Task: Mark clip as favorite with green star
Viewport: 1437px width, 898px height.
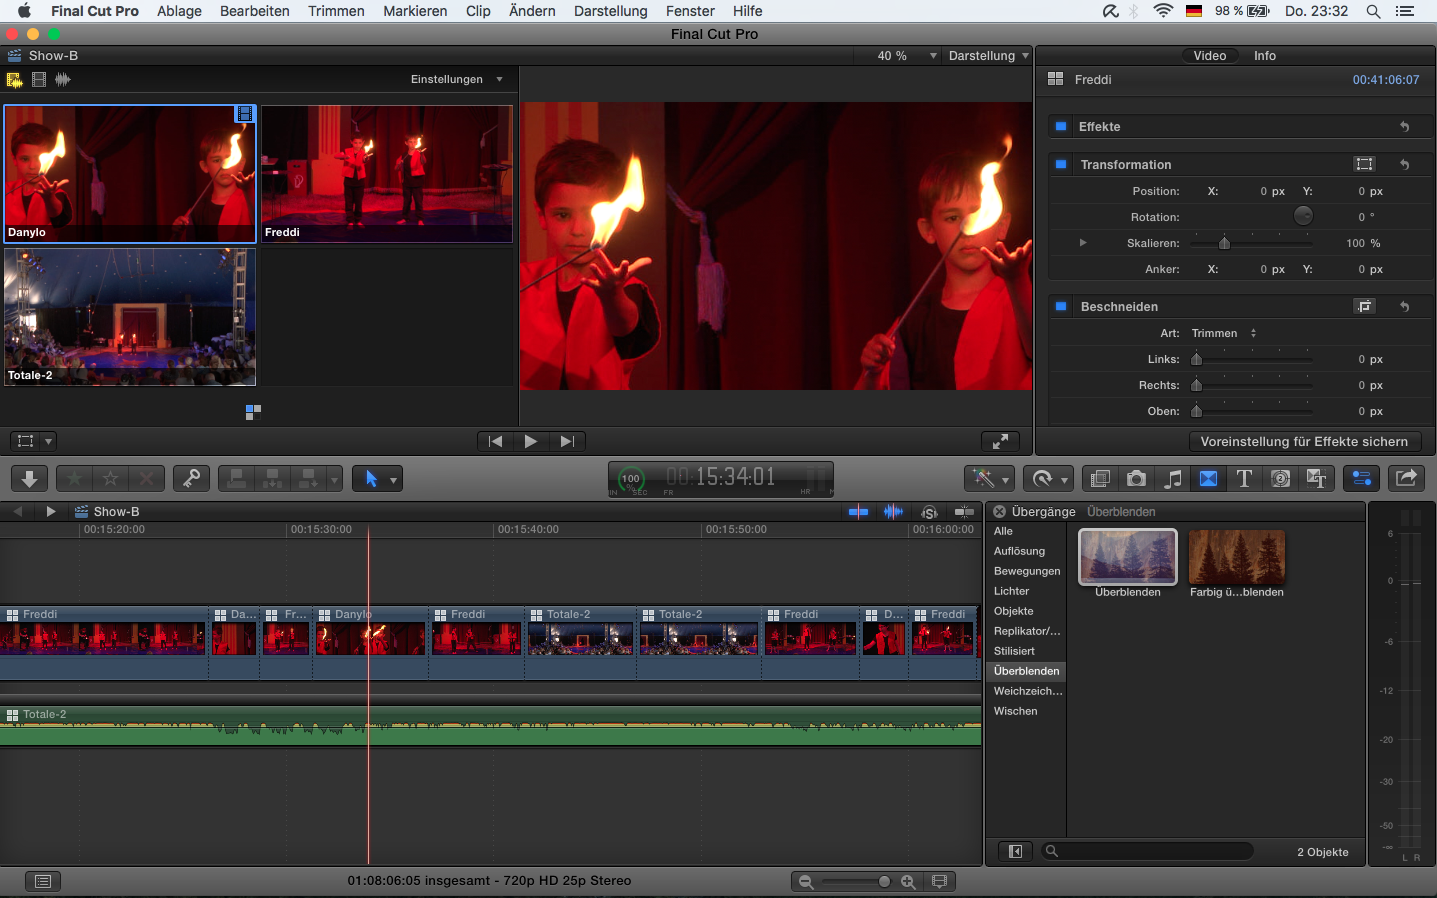Action: (75, 479)
